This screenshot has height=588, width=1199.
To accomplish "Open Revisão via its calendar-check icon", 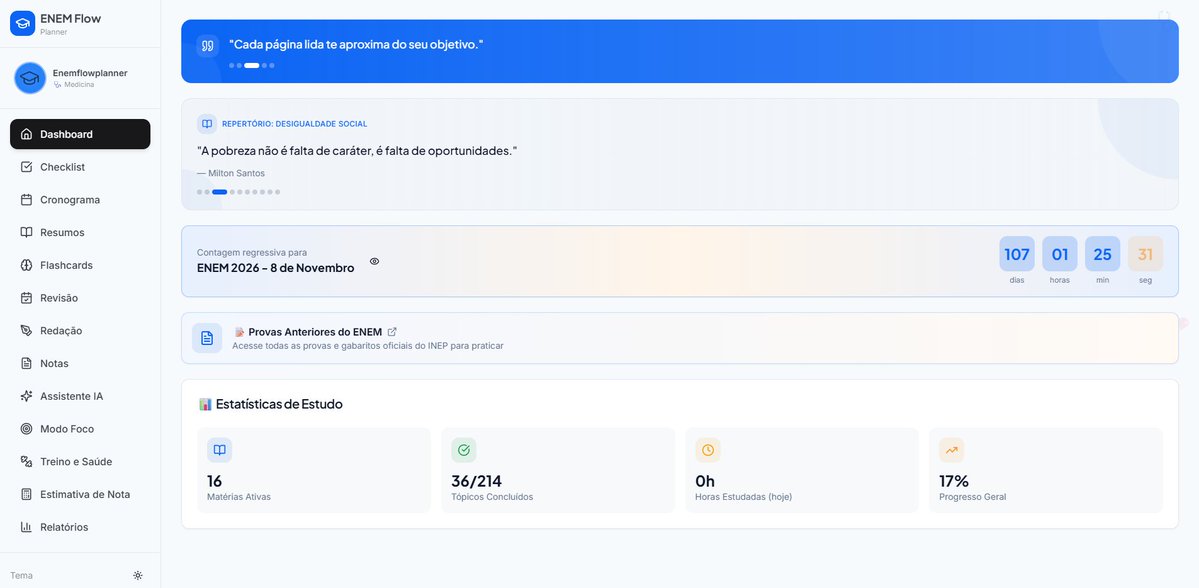I will coord(26,298).
